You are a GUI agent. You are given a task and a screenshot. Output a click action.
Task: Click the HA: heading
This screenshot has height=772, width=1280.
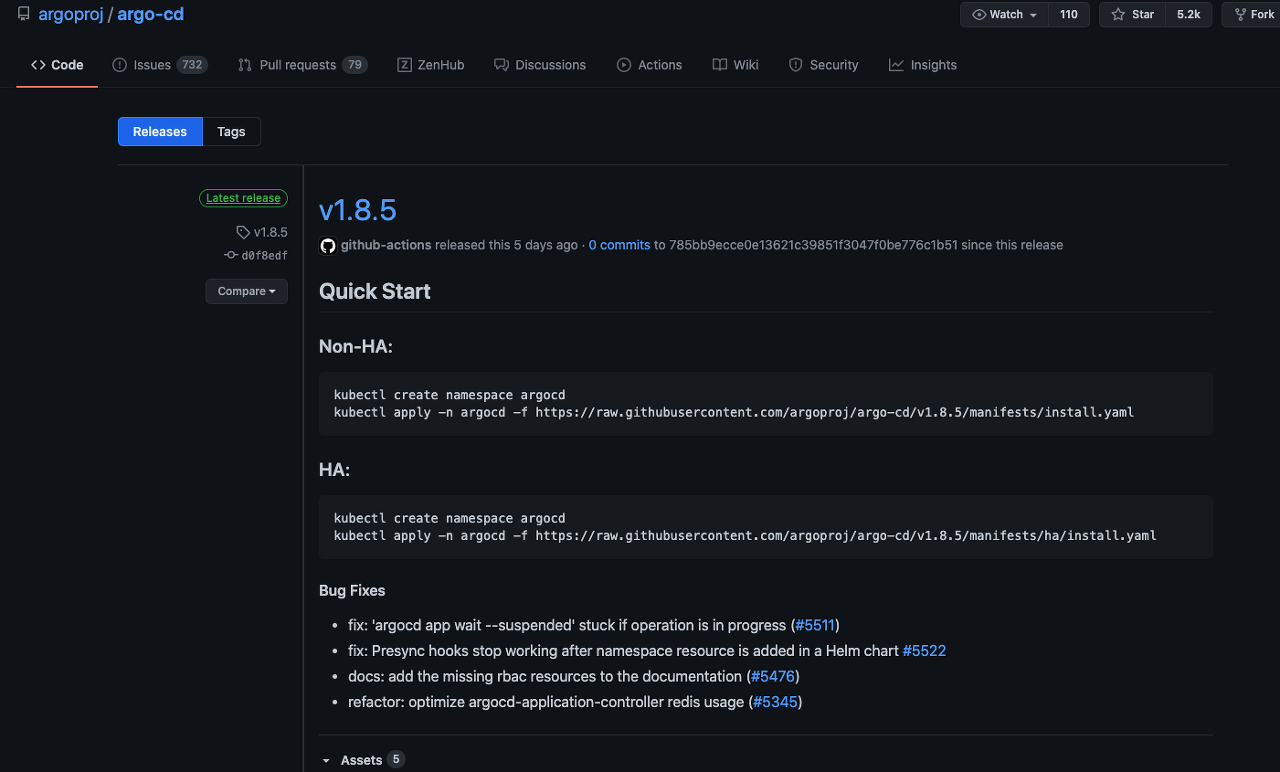(x=334, y=470)
